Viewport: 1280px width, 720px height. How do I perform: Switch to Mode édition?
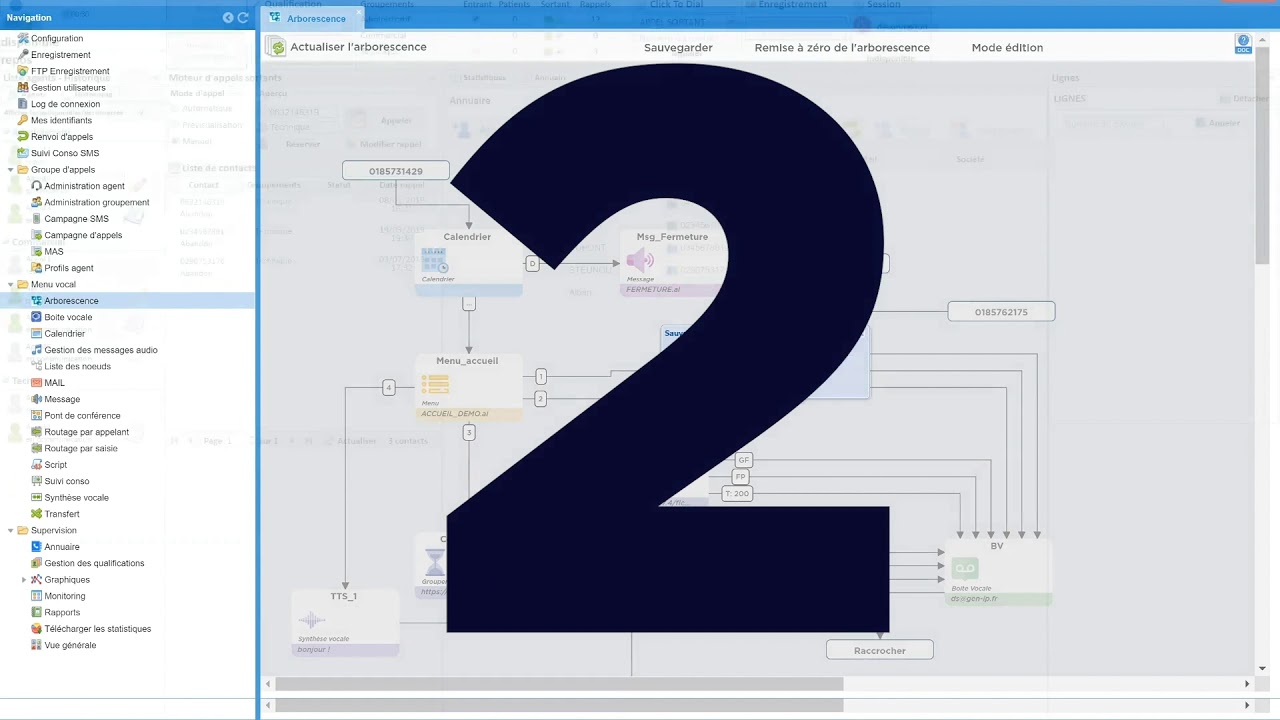point(1007,47)
